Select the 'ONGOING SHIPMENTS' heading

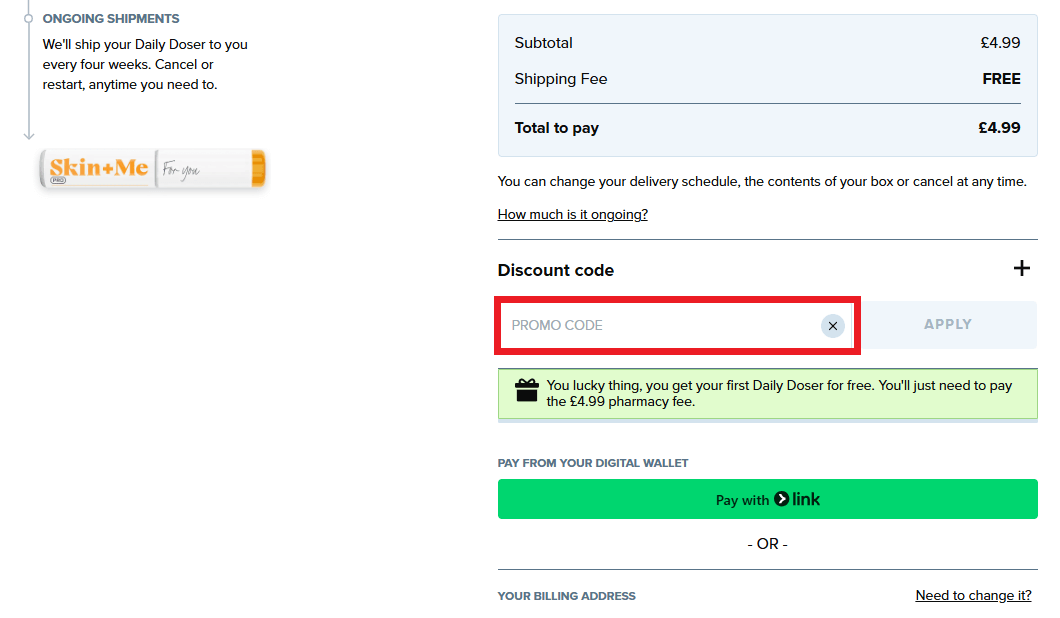[111, 18]
